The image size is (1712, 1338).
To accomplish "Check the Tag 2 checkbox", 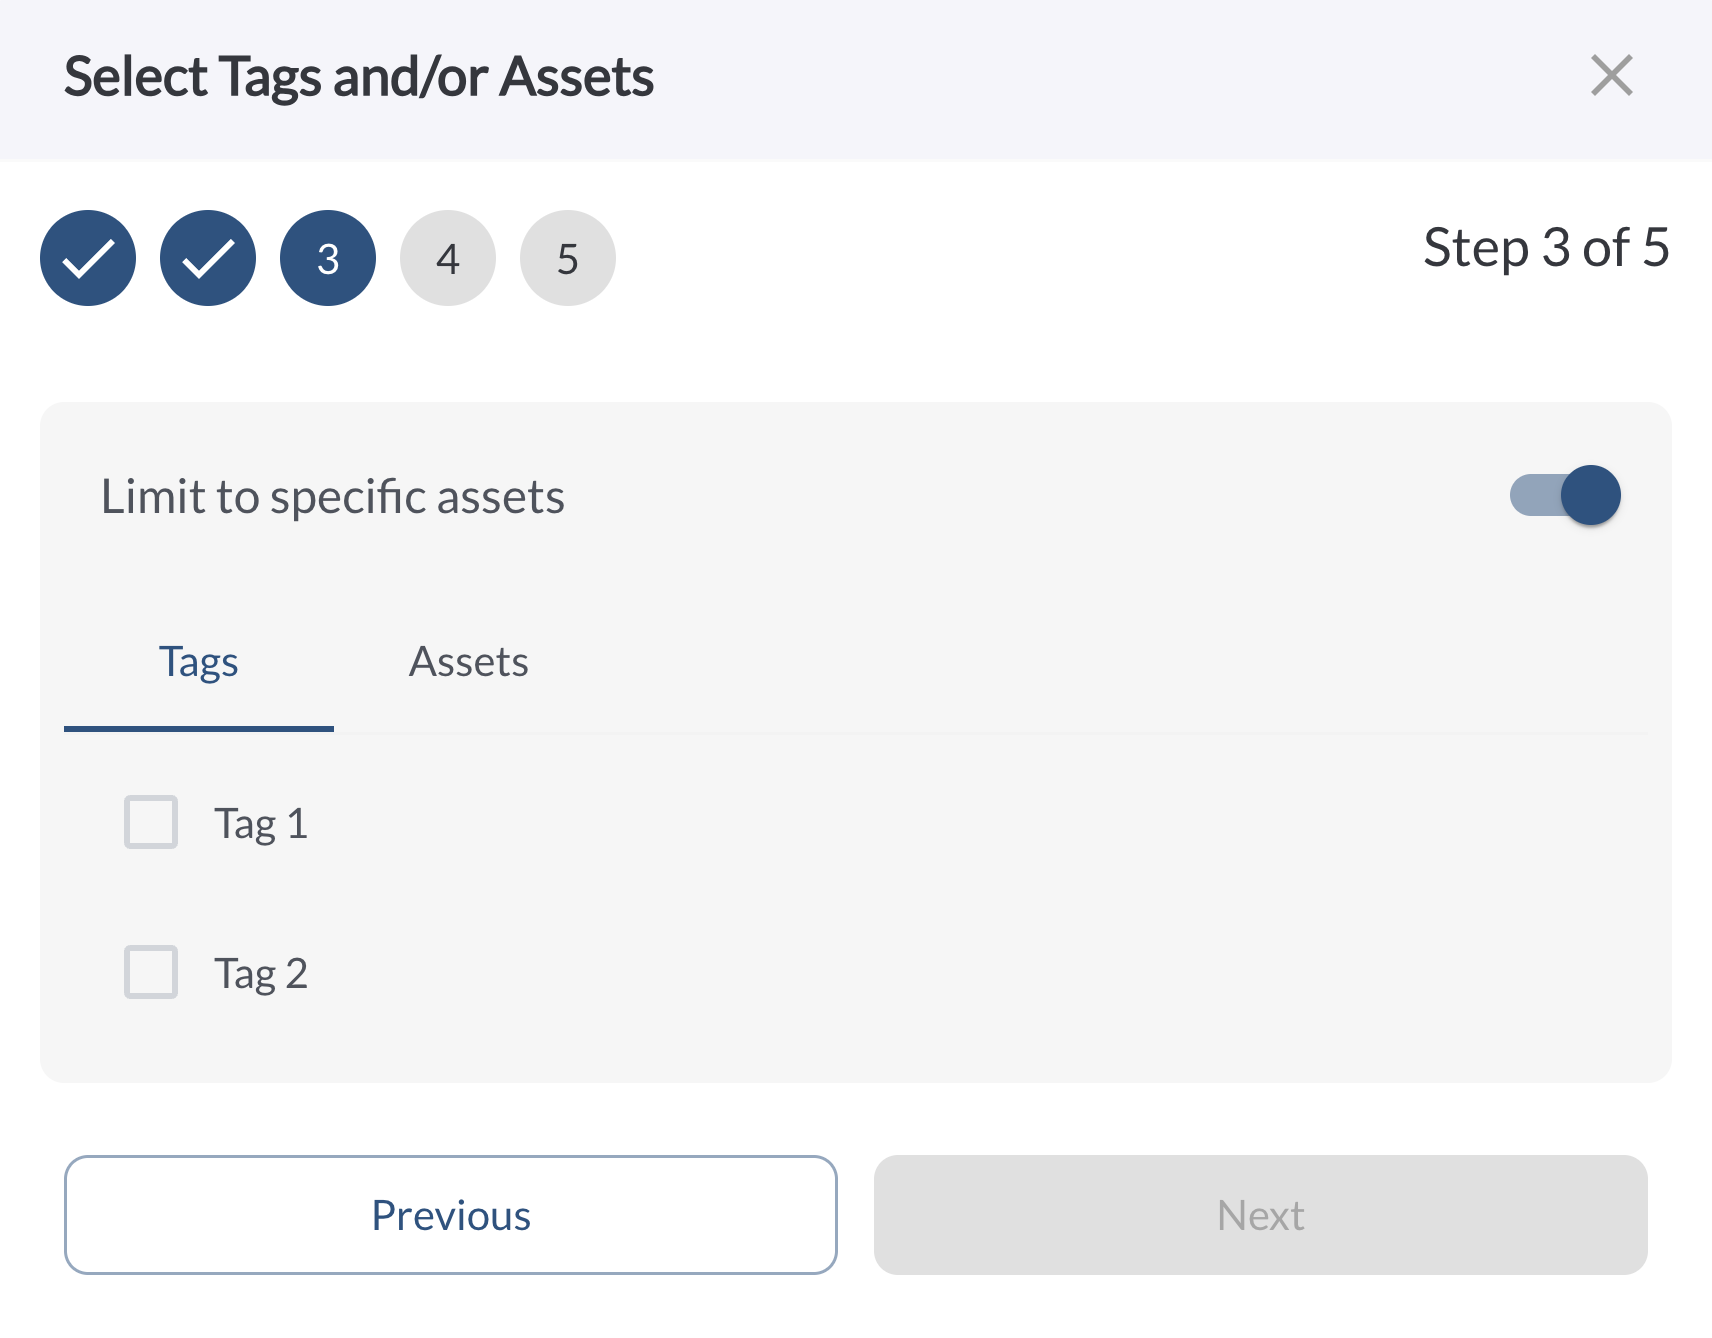I will click(151, 972).
